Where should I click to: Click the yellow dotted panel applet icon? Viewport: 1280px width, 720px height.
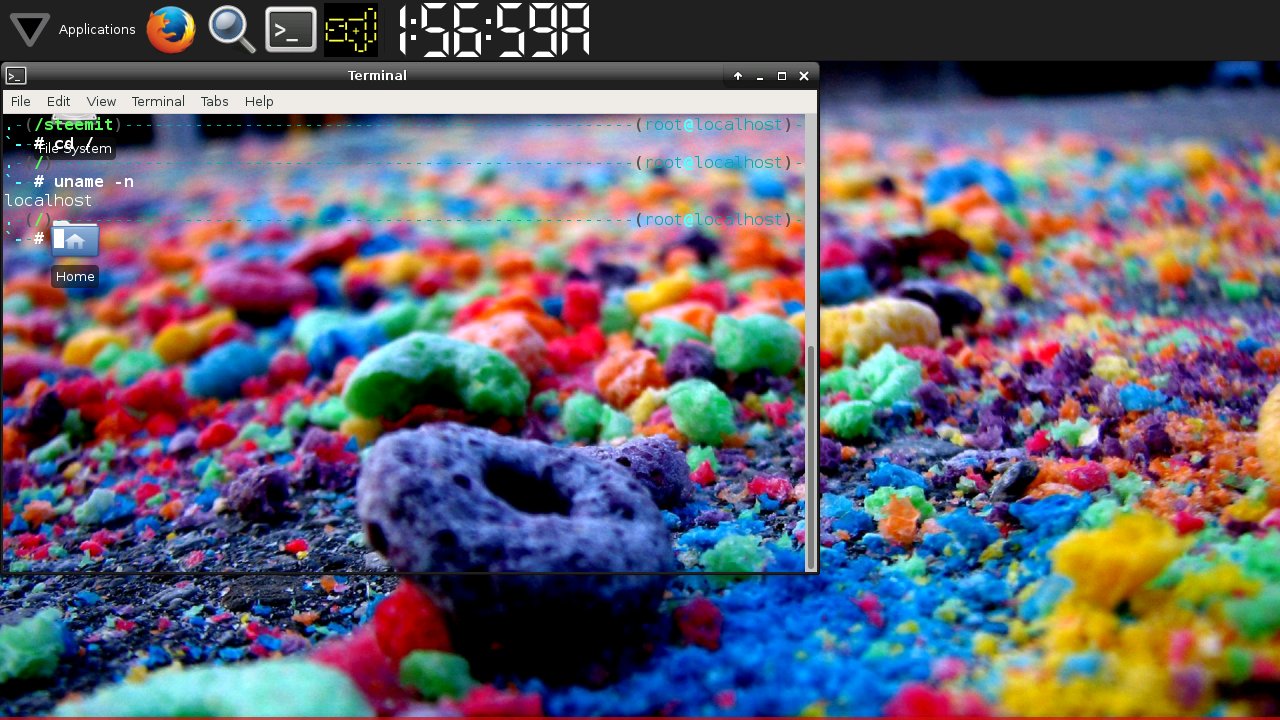tap(351, 30)
